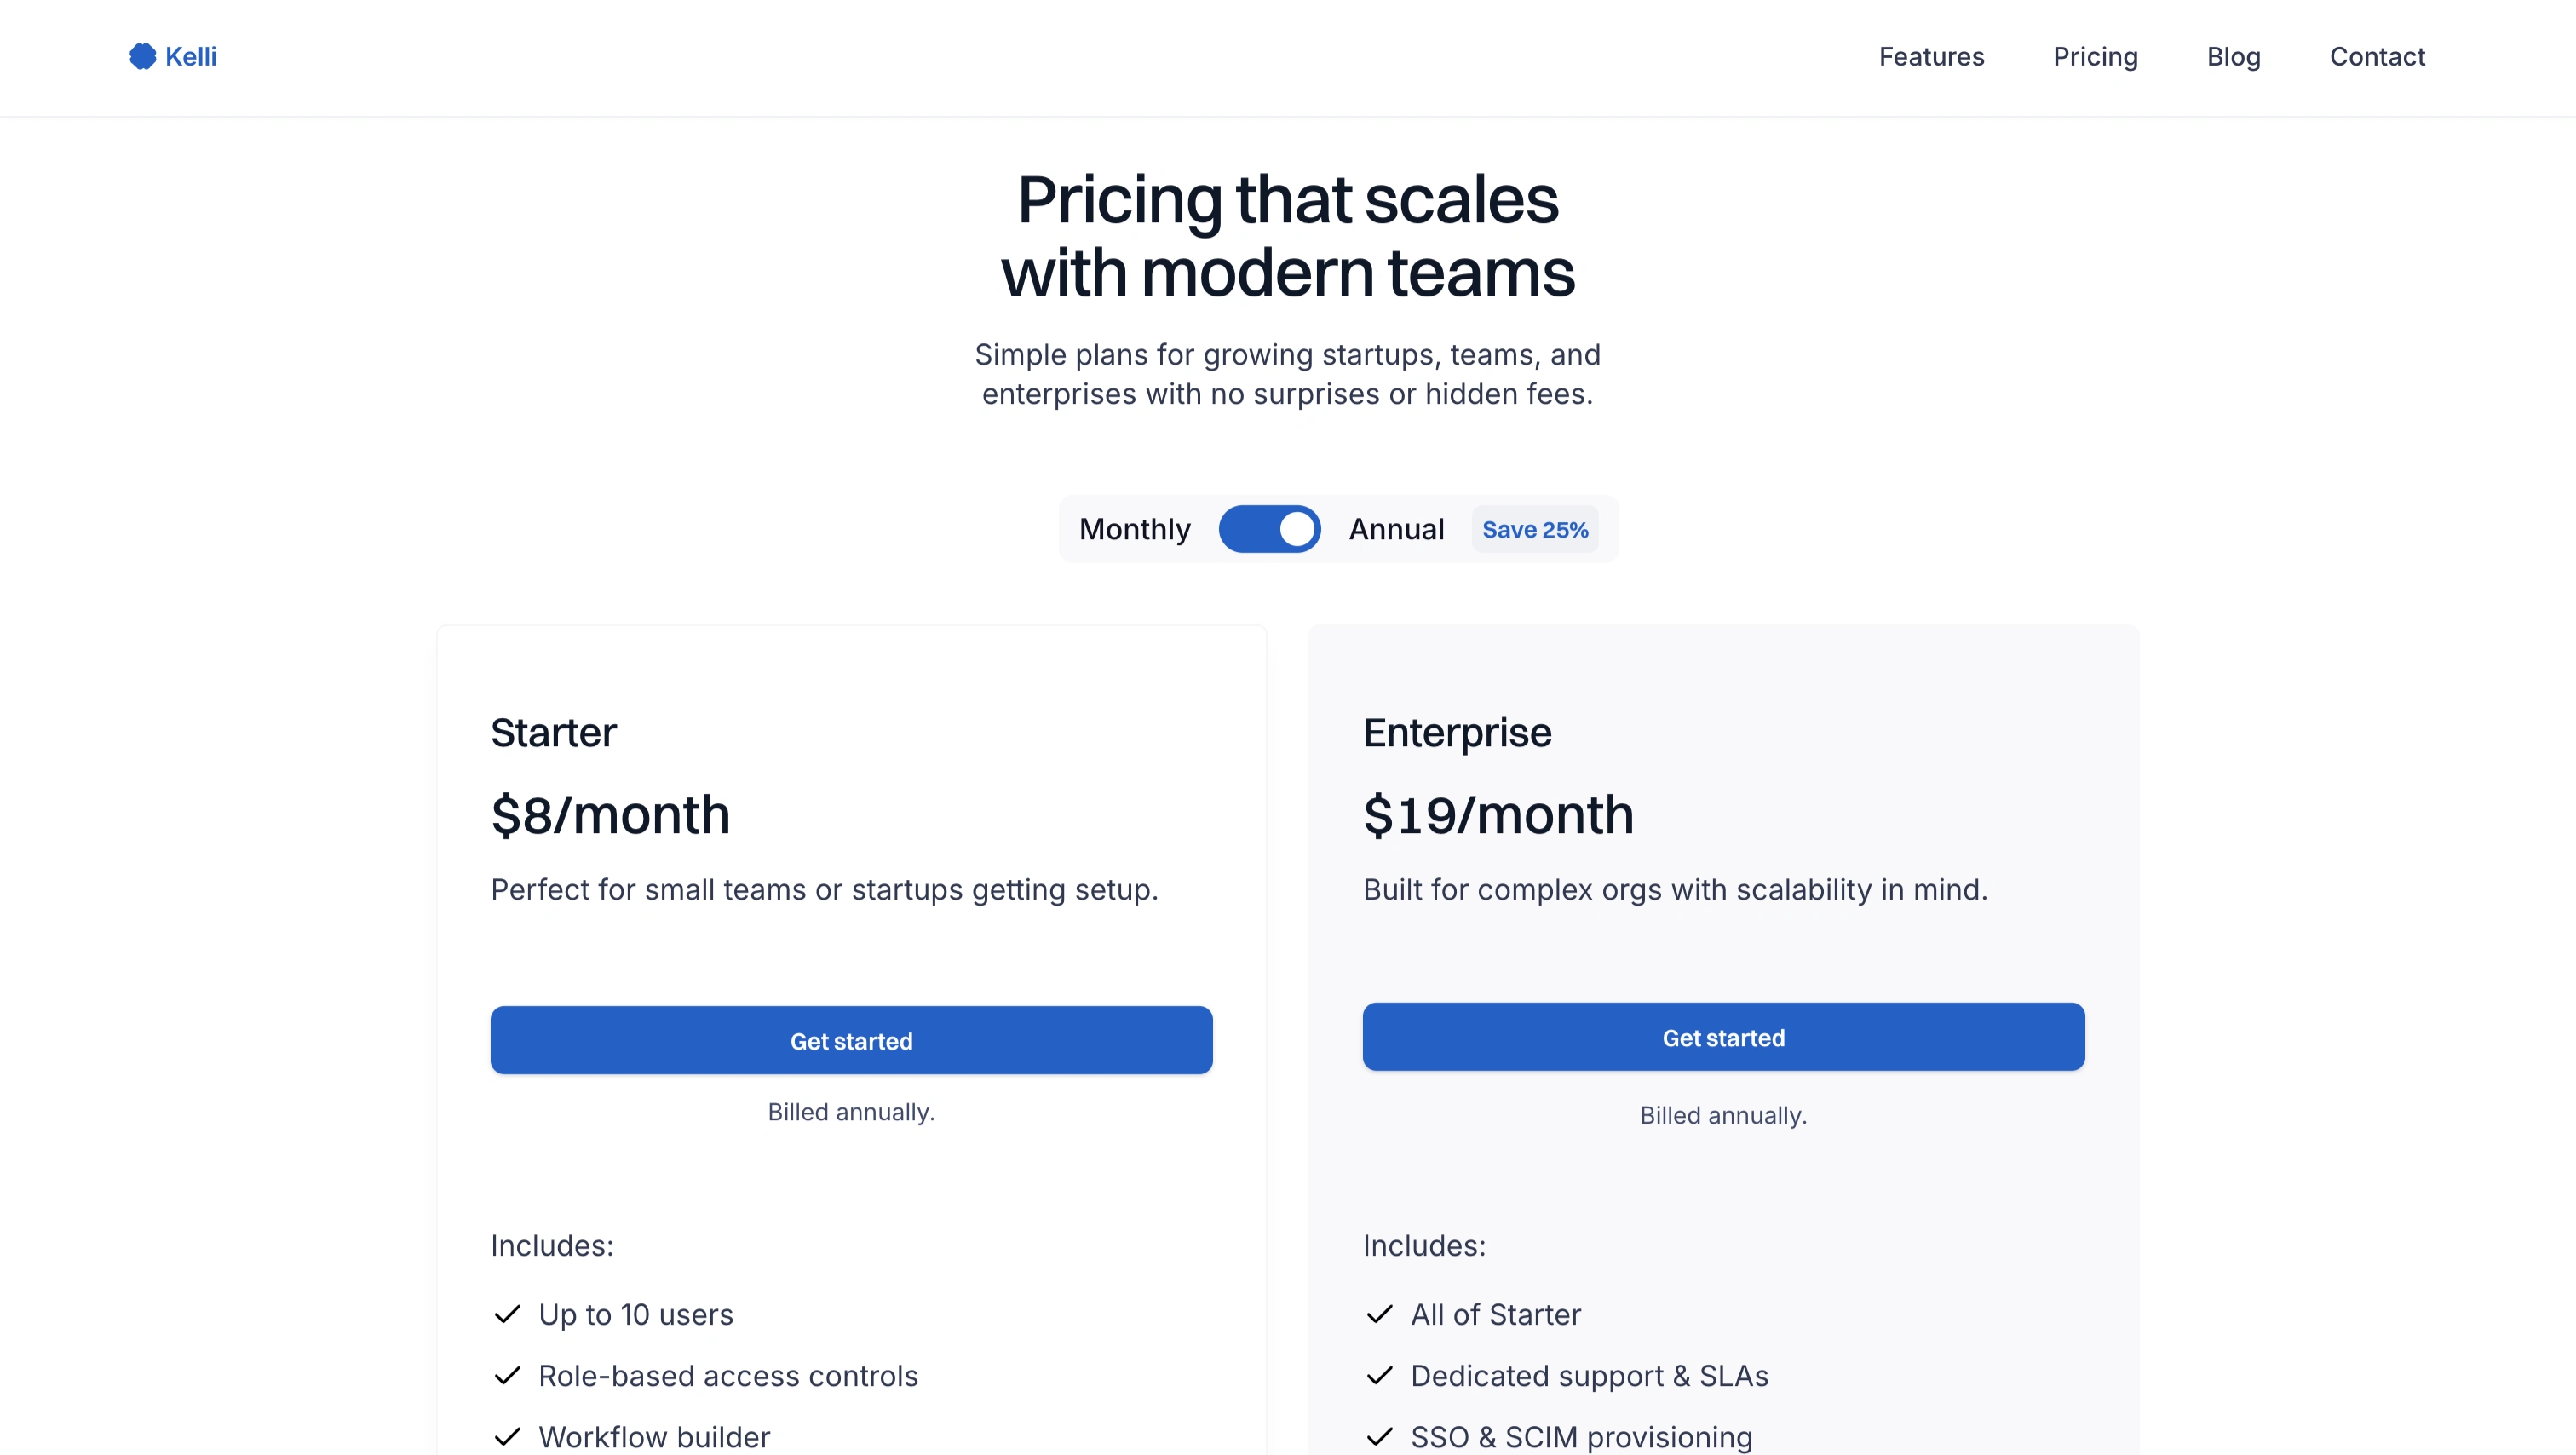Click the Enterprise $19/month price
Viewport: 2576px width, 1455px height.
click(1497, 815)
